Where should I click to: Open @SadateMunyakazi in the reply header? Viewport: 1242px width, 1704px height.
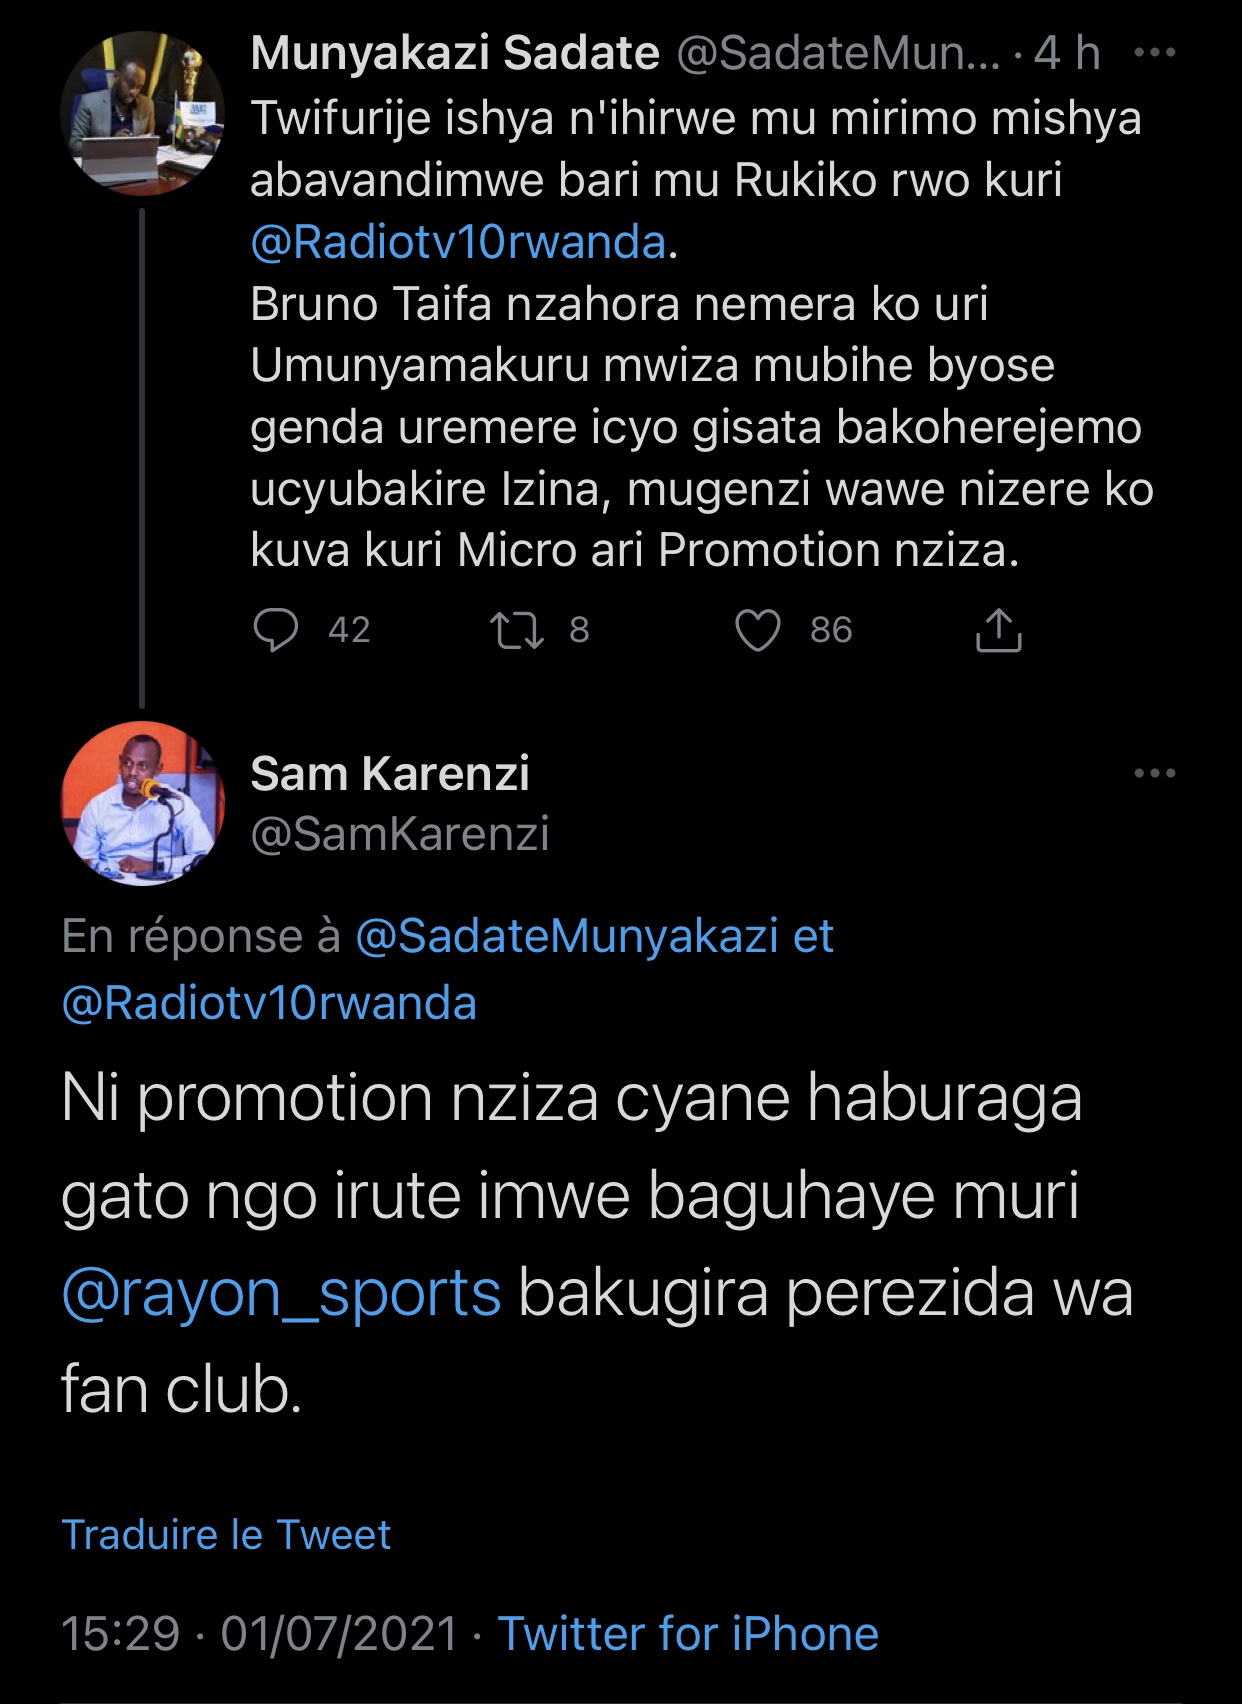pos(566,936)
